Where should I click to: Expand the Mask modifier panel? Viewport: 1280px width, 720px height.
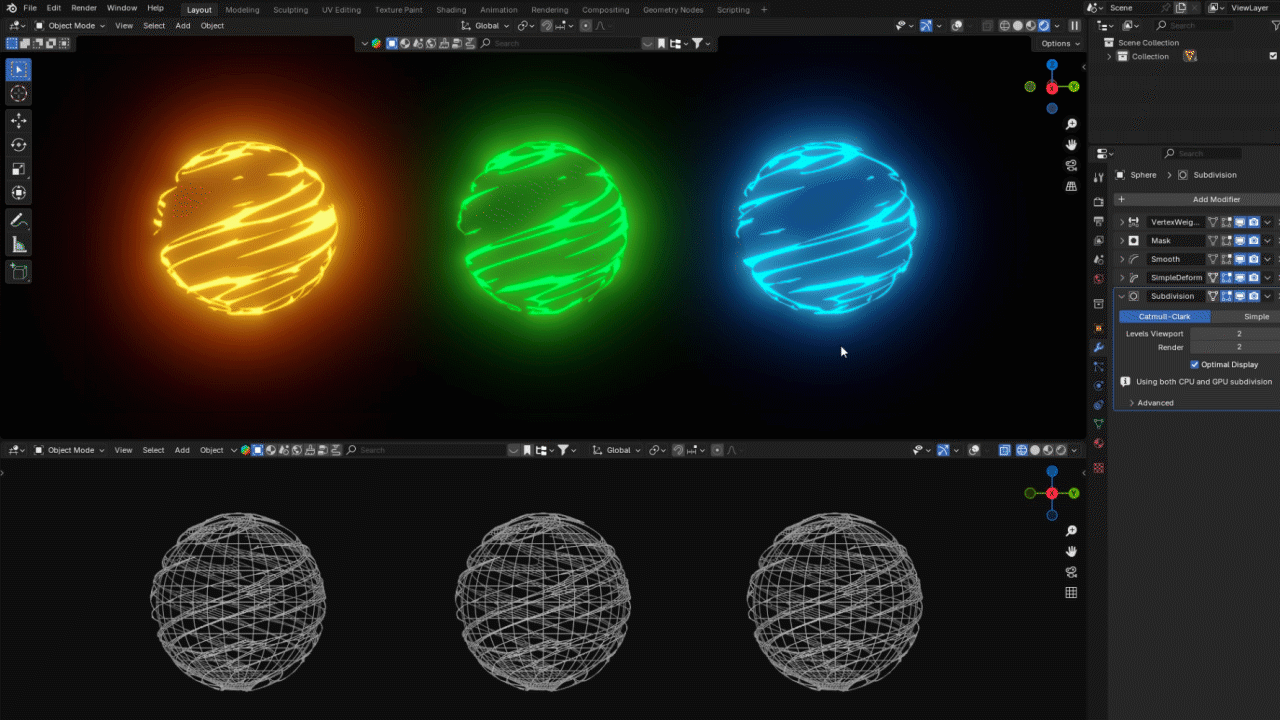[x=1121, y=241]
